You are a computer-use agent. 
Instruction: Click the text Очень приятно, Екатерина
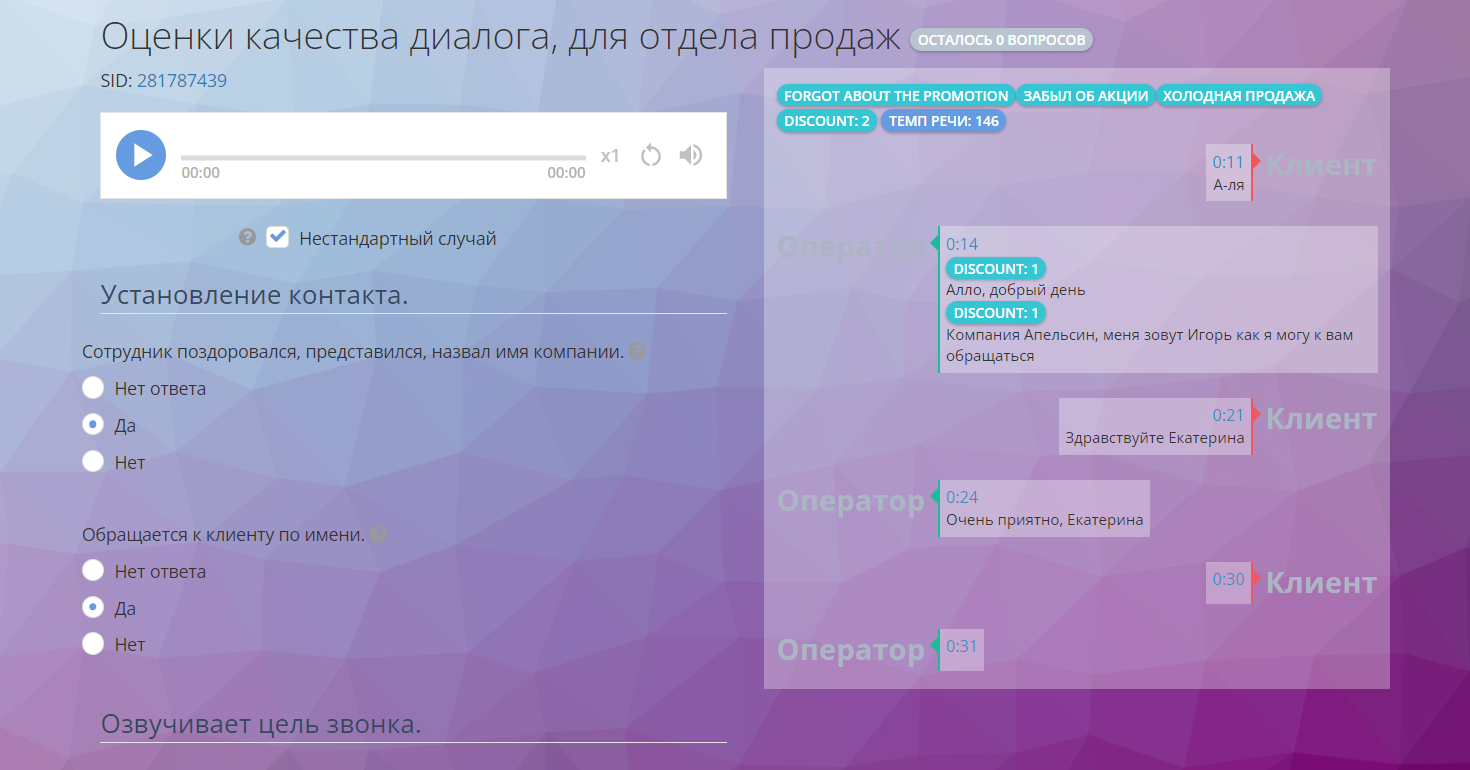pos(1045,520)
